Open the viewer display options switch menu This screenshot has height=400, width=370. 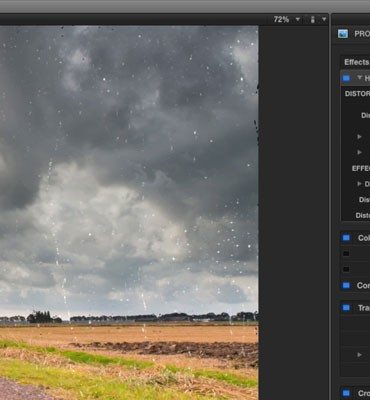[x=318, y=20]
